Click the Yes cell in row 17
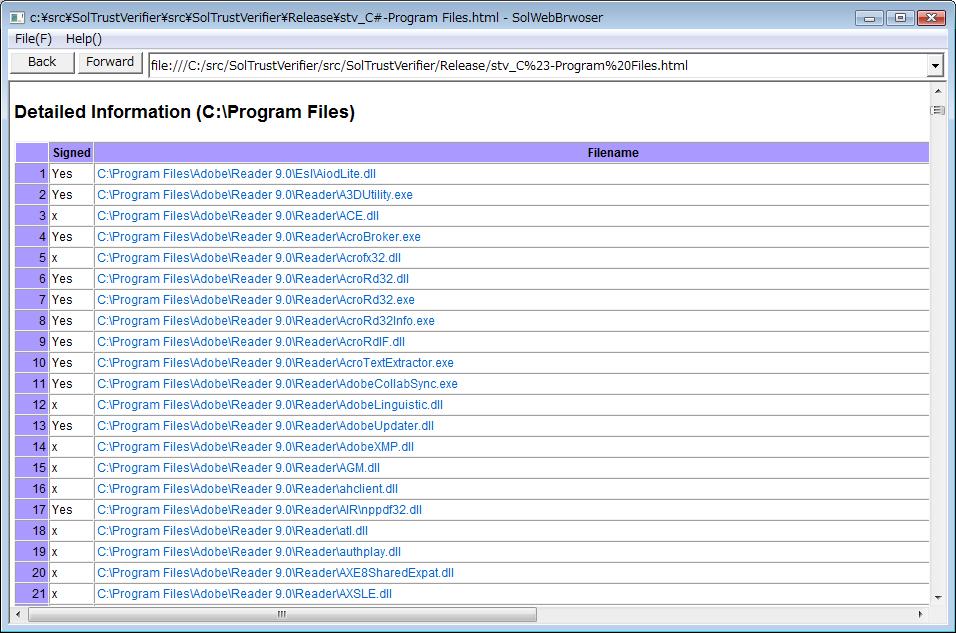Screen dimensions: 956x633 [71, 510]
